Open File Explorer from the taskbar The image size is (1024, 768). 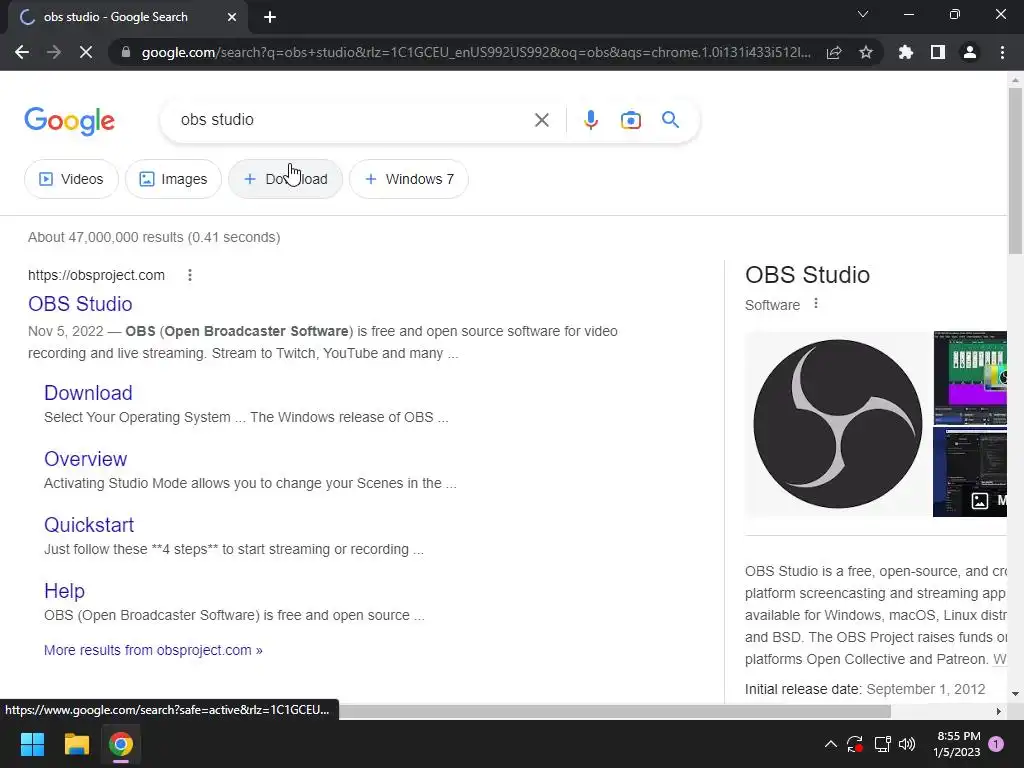tap(76, 744)
